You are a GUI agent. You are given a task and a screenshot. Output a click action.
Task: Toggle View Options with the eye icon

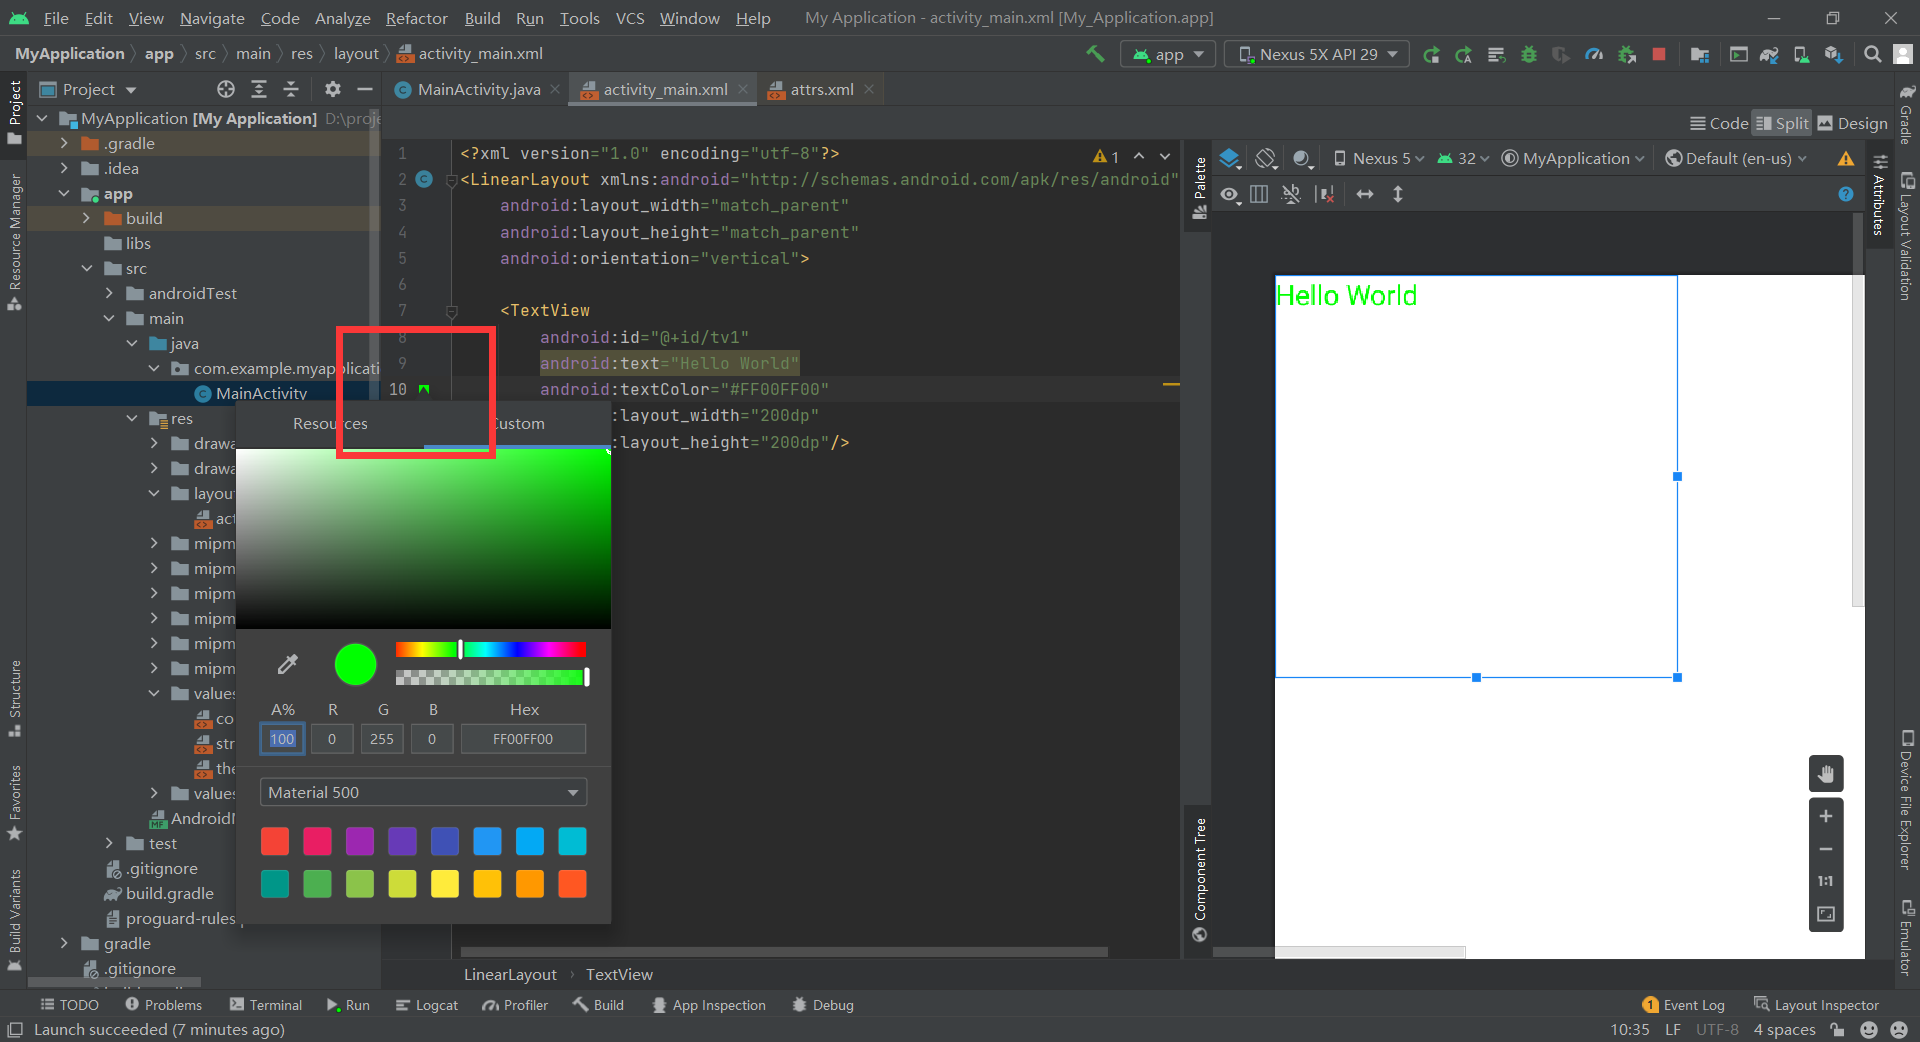pyautogui.click(x=1230, y=194)
